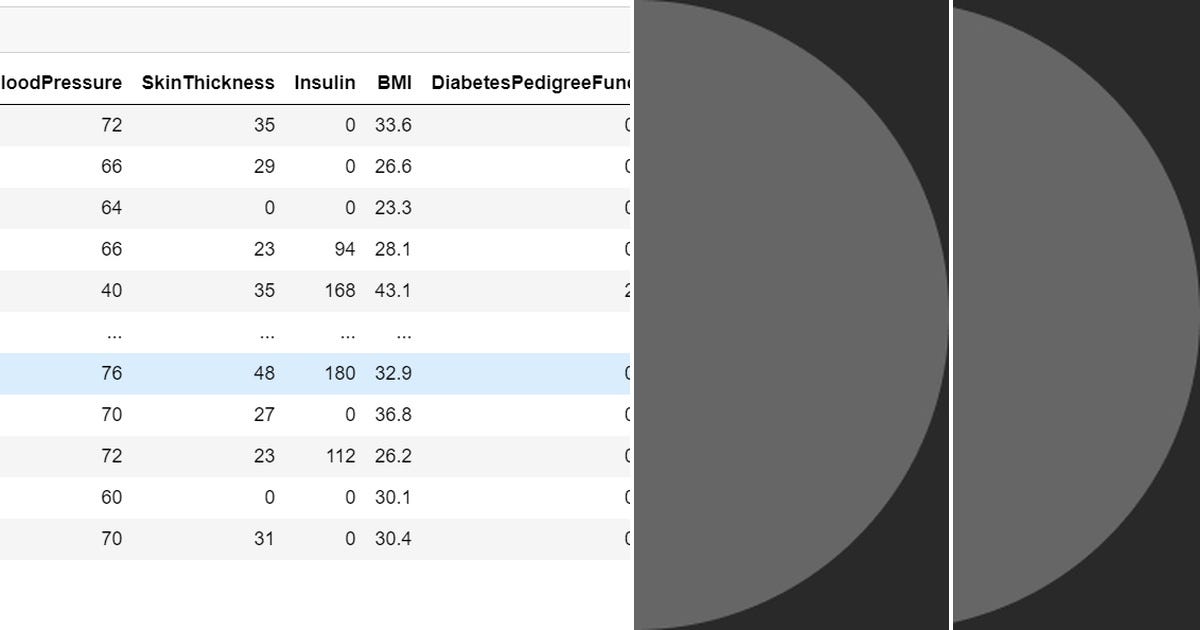Viewport: 1200px width, 630px height.
Task: Select the SkinThickness cell with value 31
Action: point(264,538)
